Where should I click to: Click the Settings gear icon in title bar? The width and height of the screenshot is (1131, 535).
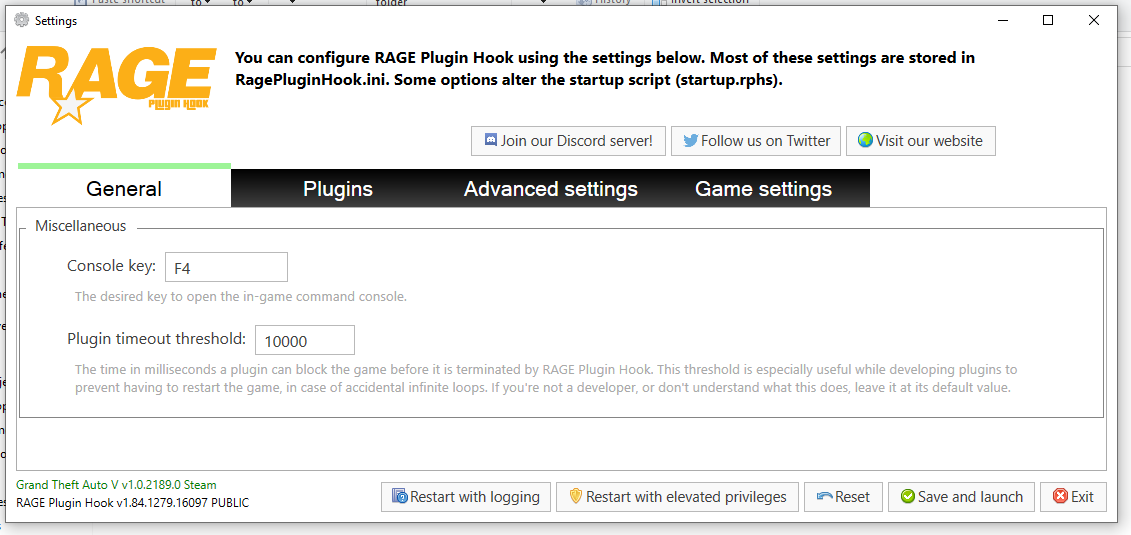point(21,20)
